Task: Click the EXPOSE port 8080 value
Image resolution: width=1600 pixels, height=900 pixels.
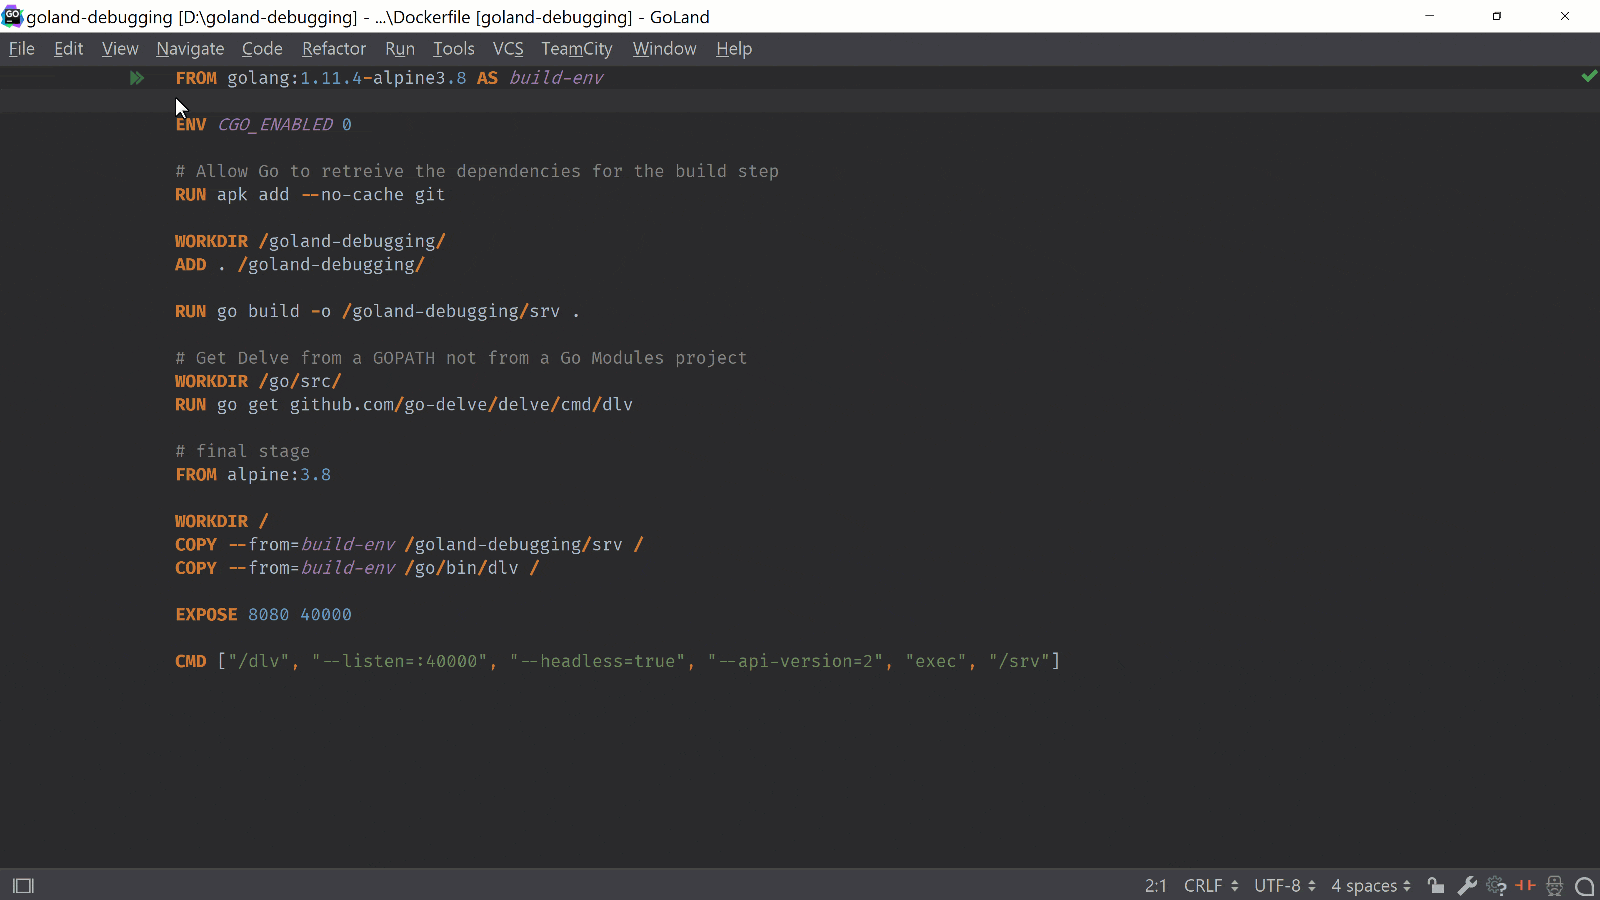Action: 268,615
